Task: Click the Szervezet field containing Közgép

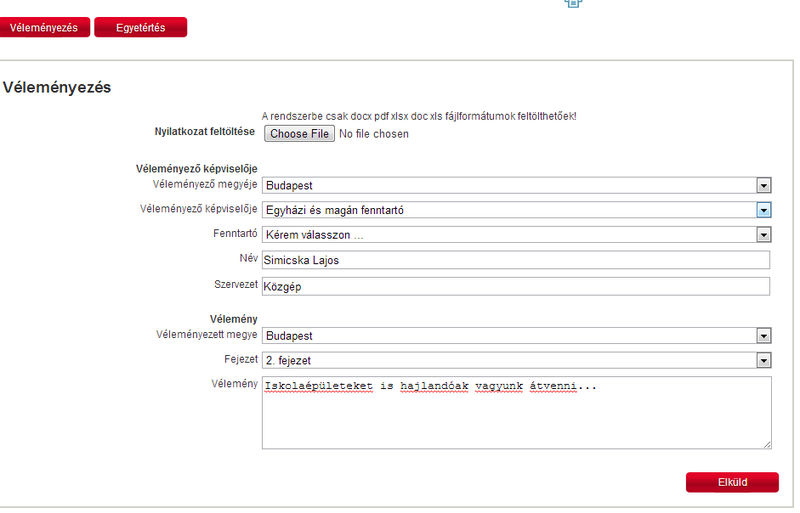Action: coord(516,286)
